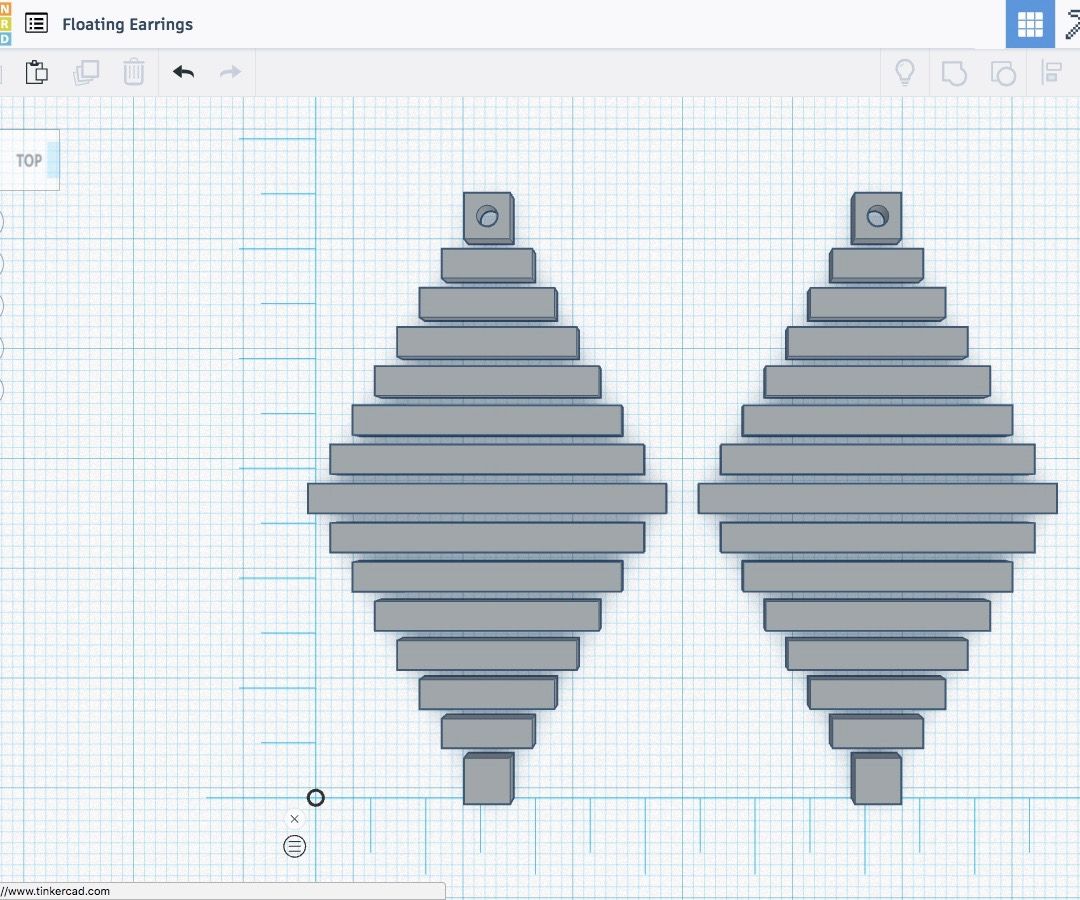Toggle the ruler menu with hamburger icon
The height and width of the screenshot is (900, 1080).
(294, 845)
